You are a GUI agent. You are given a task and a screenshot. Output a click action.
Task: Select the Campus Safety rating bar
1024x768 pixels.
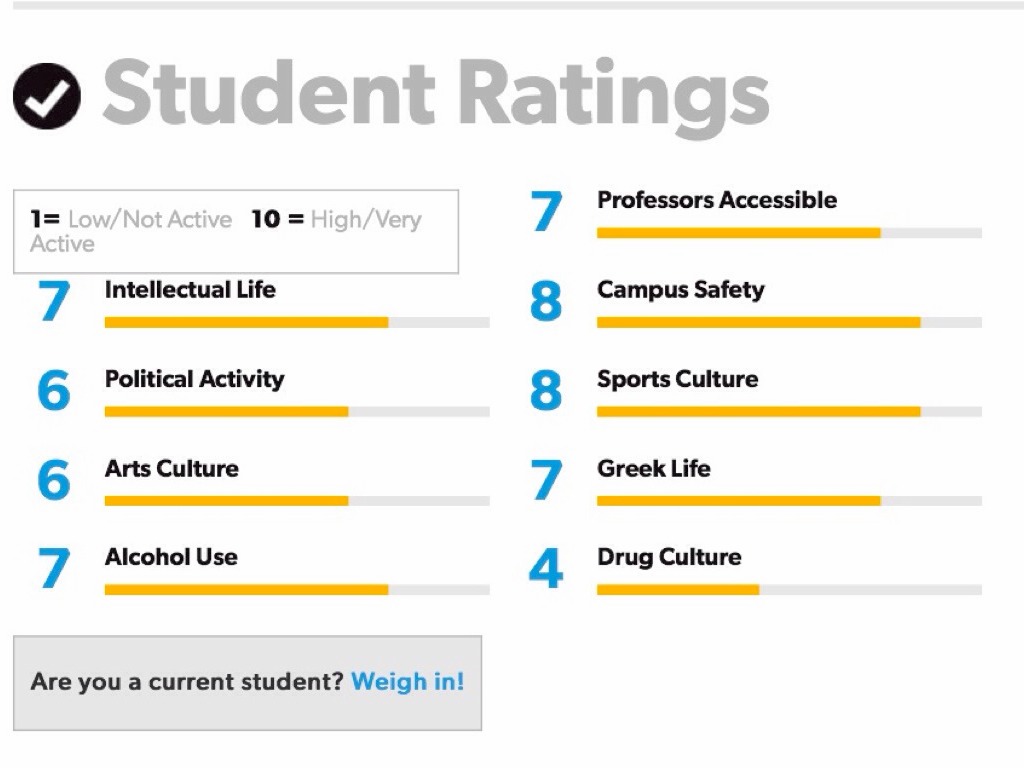click(x=789, y=323)
